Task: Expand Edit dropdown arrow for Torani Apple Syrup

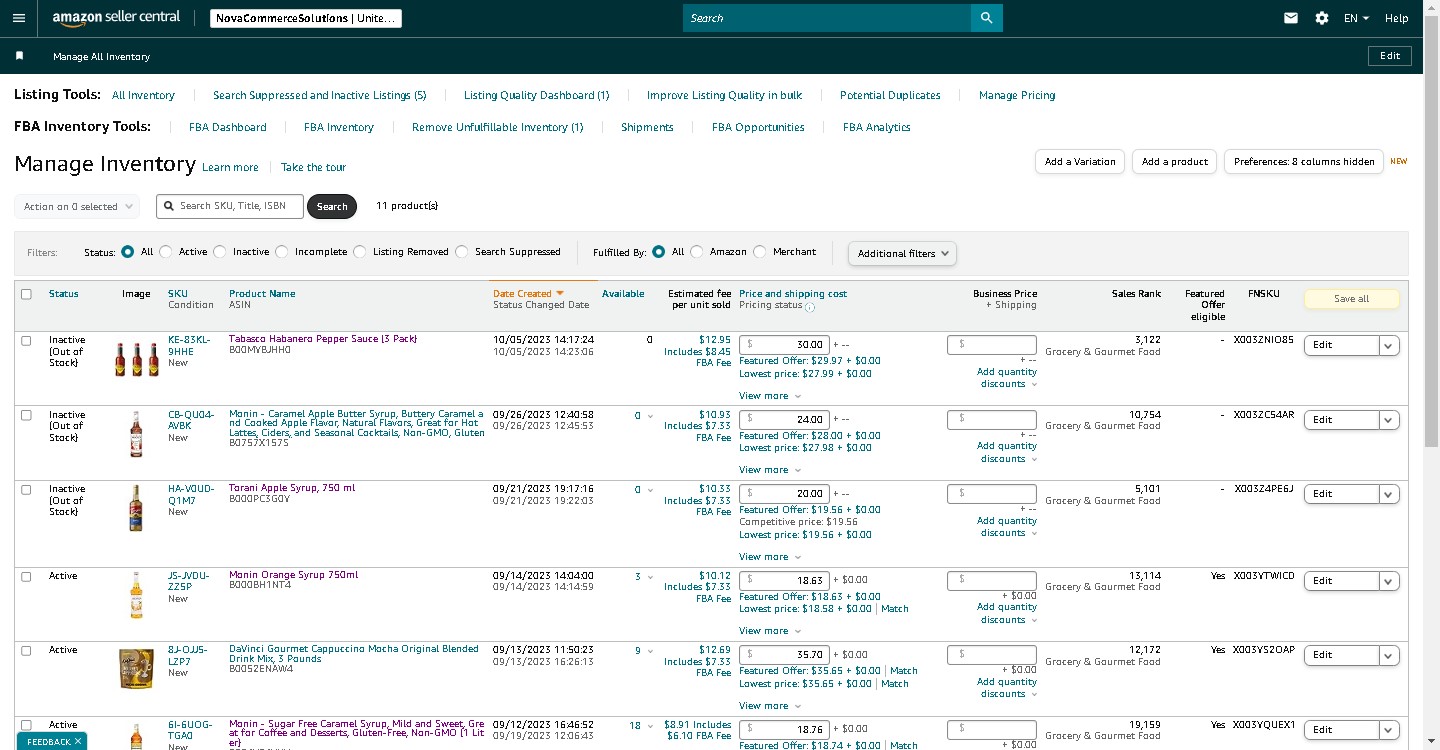Action: [1388, 494]
